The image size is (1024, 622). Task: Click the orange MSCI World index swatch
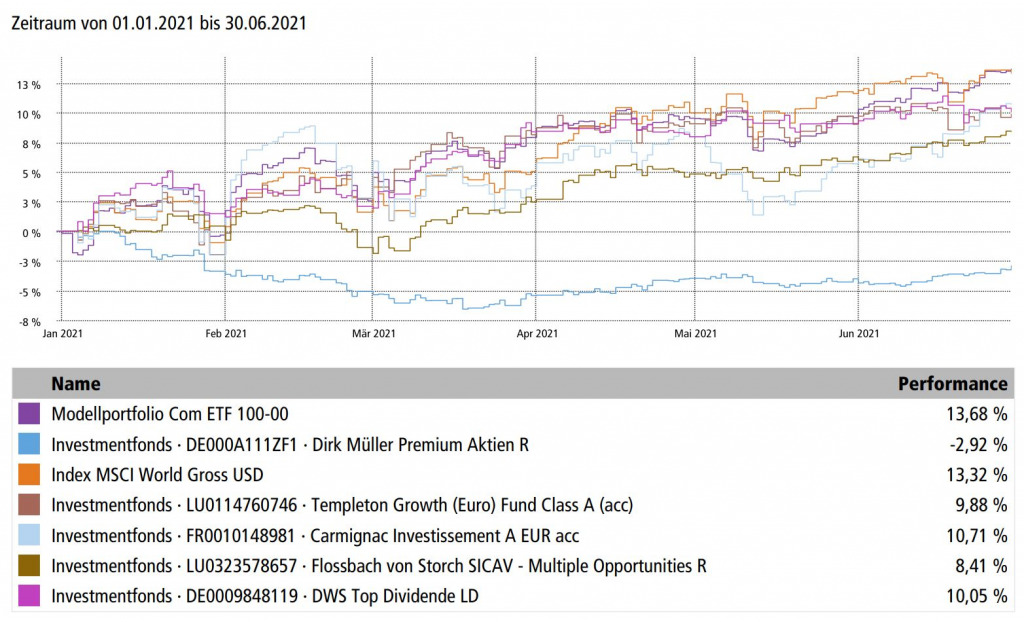click(29, 474)
